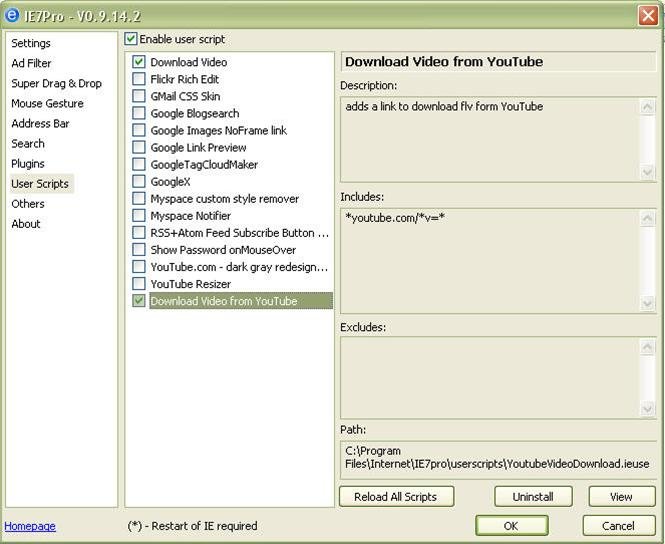665x544 pixels.
Task: Select the User Scripts section
Action: [40, 184]
